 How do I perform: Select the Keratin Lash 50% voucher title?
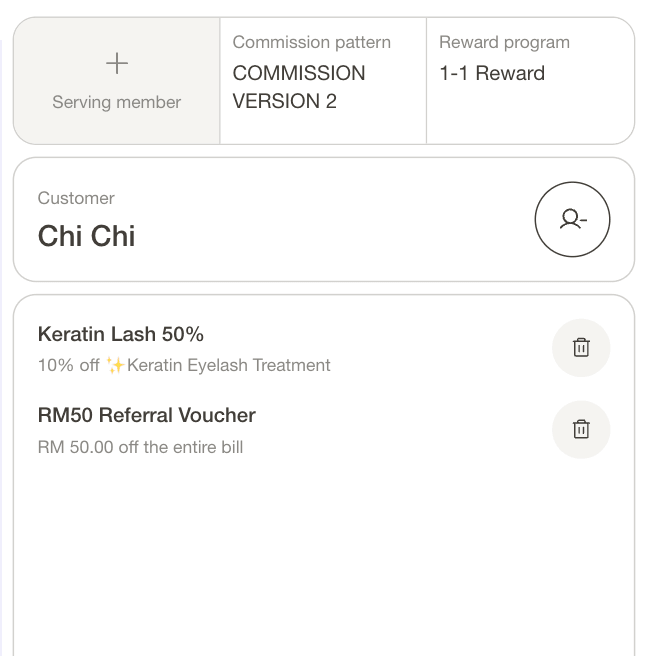point(120,334)
